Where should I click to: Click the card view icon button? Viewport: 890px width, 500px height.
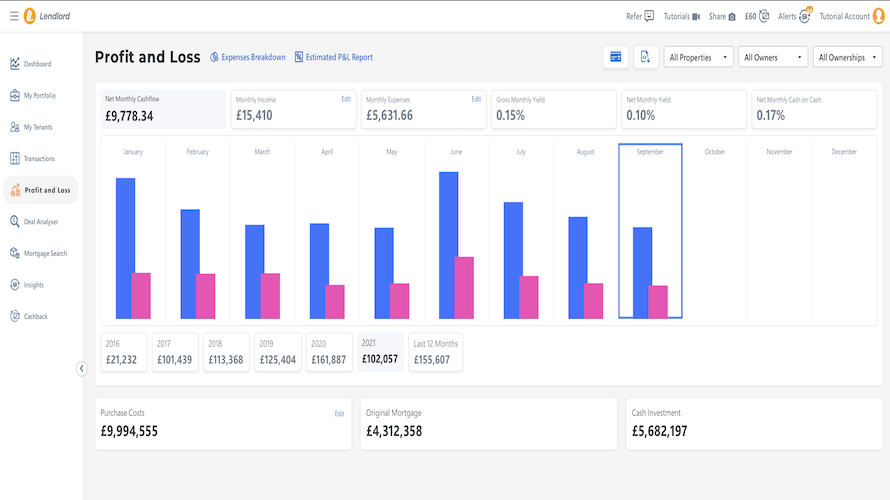[x=616, y=57]
